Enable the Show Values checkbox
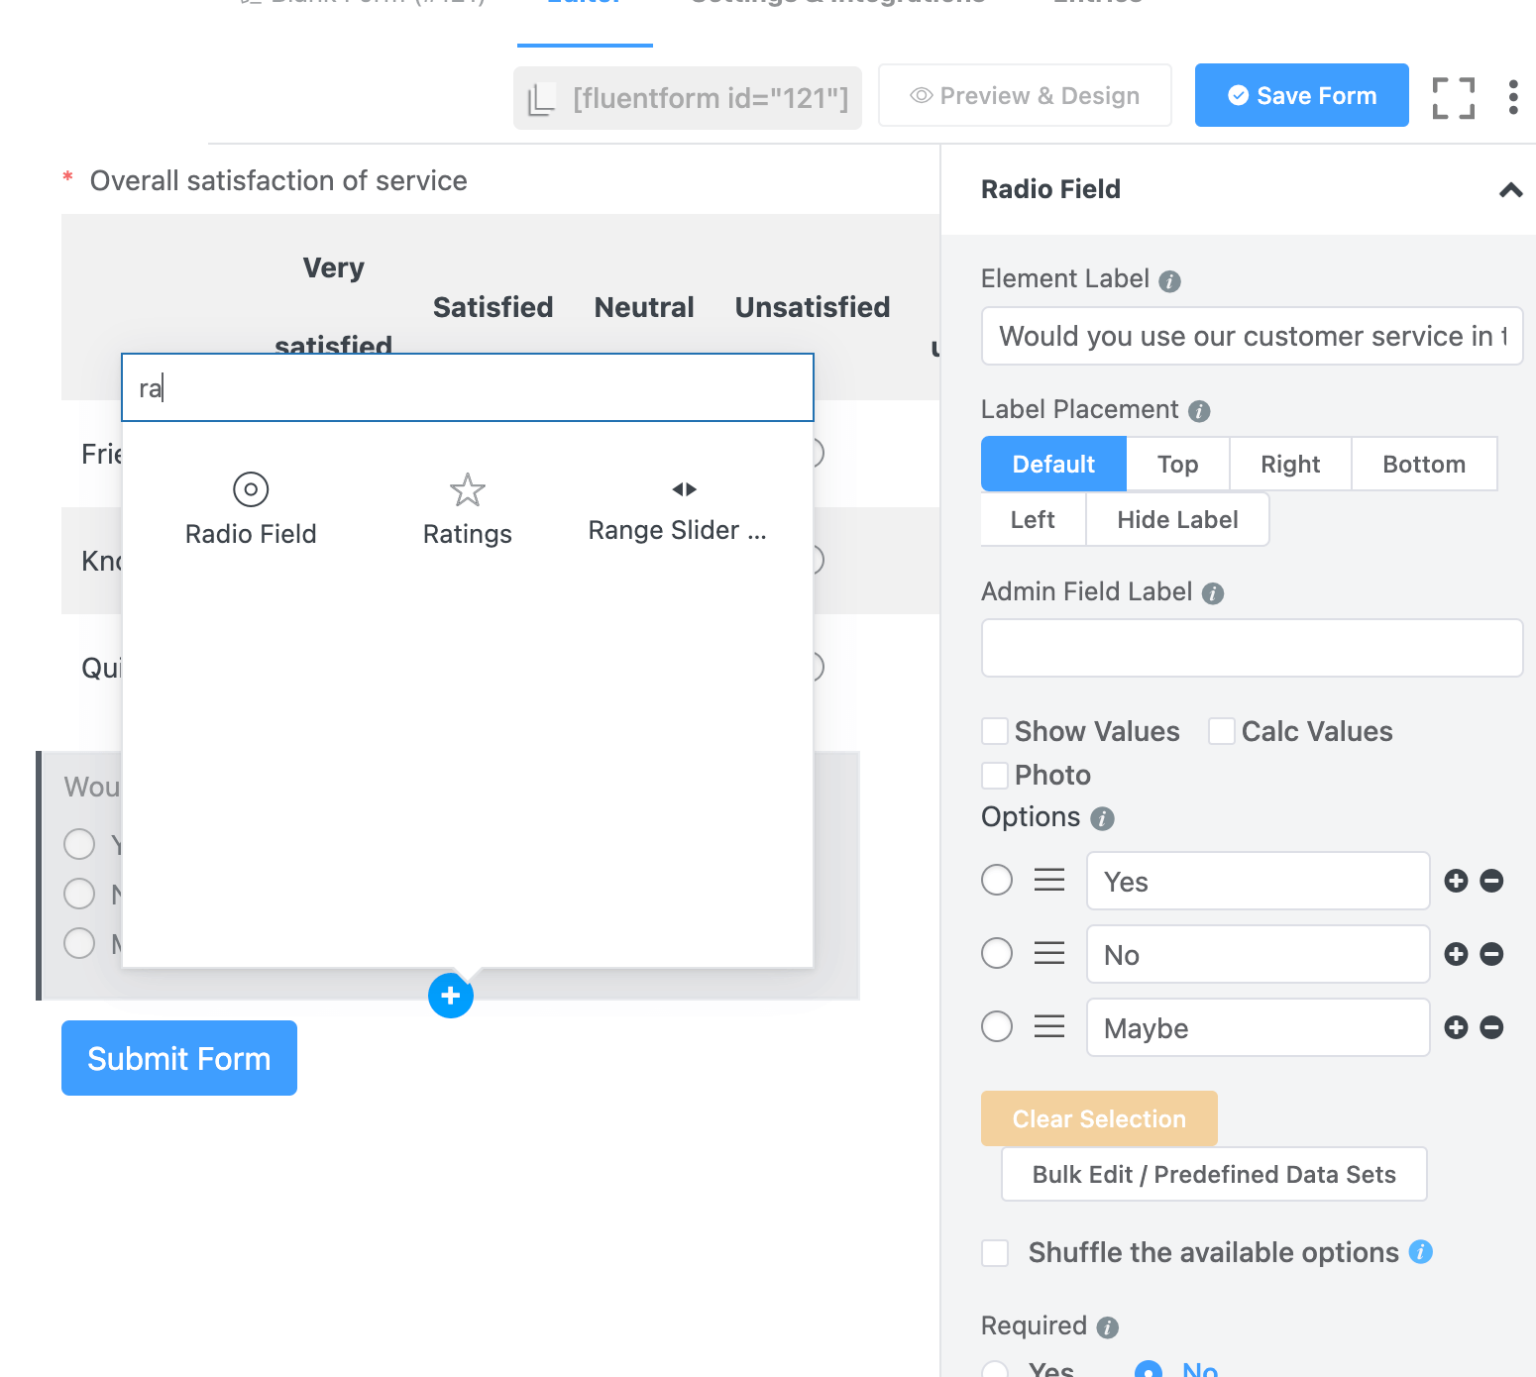 [994, 731]
